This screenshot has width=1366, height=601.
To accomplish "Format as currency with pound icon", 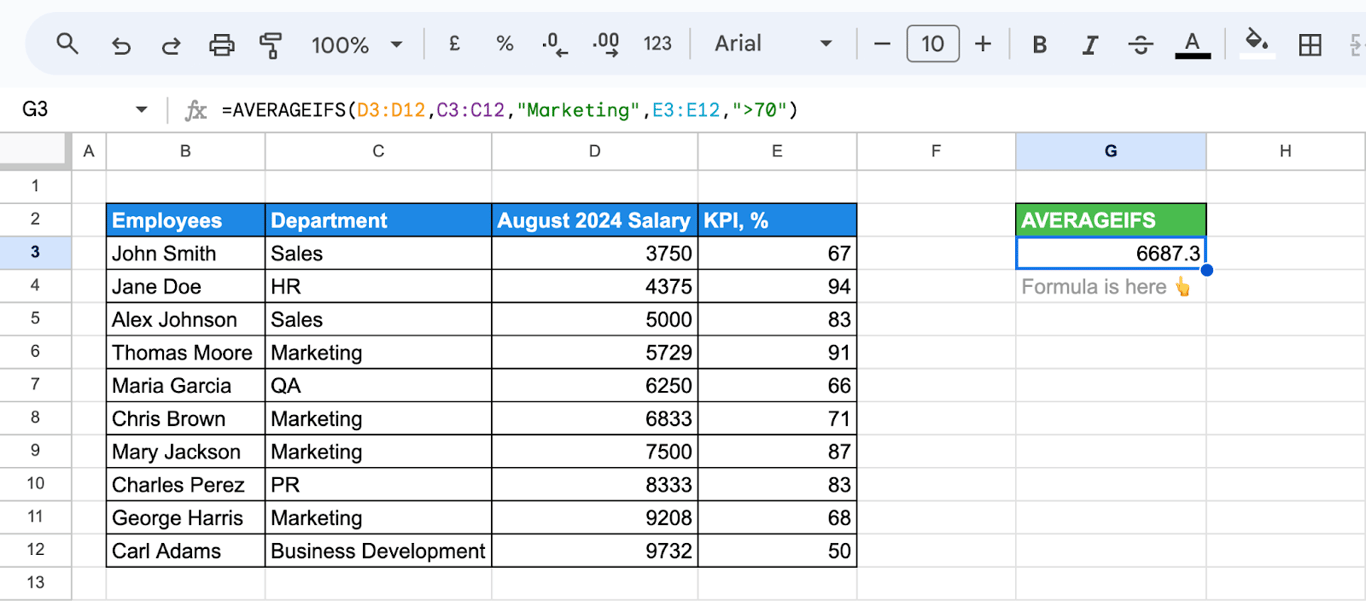I will (x=454, y=44).
